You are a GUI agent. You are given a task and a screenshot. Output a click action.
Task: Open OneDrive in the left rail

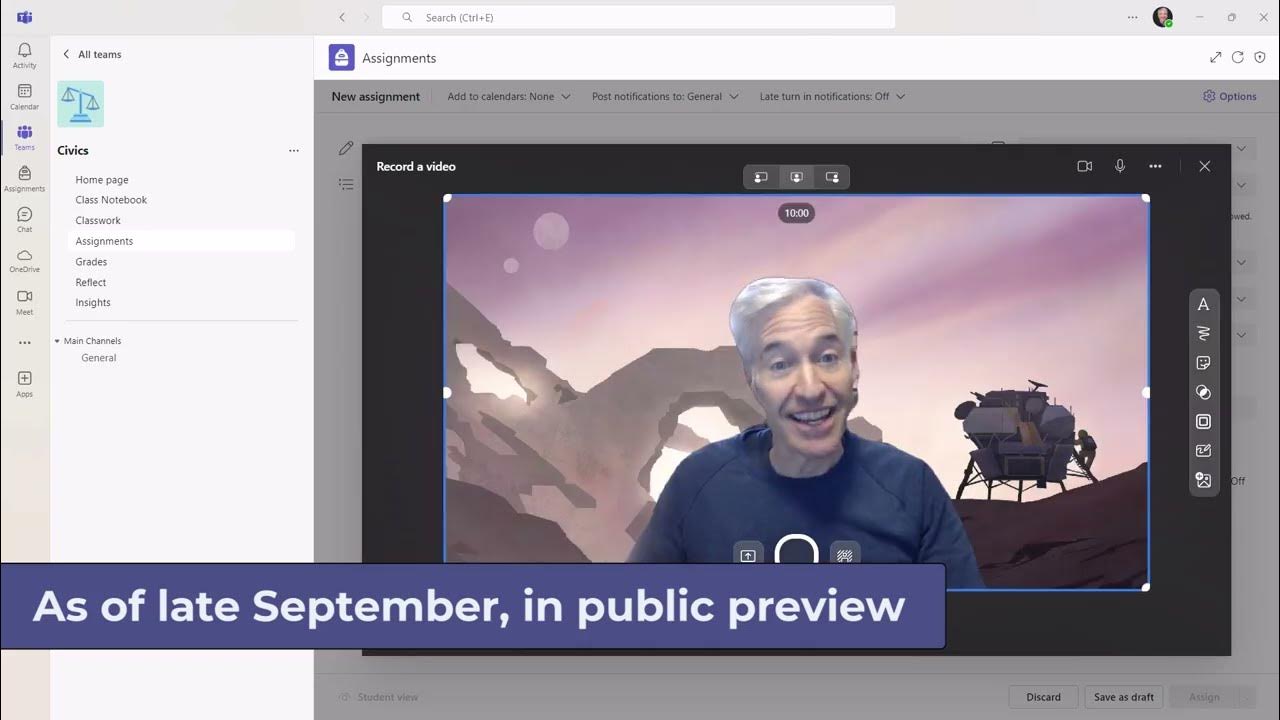pos(24,261)
